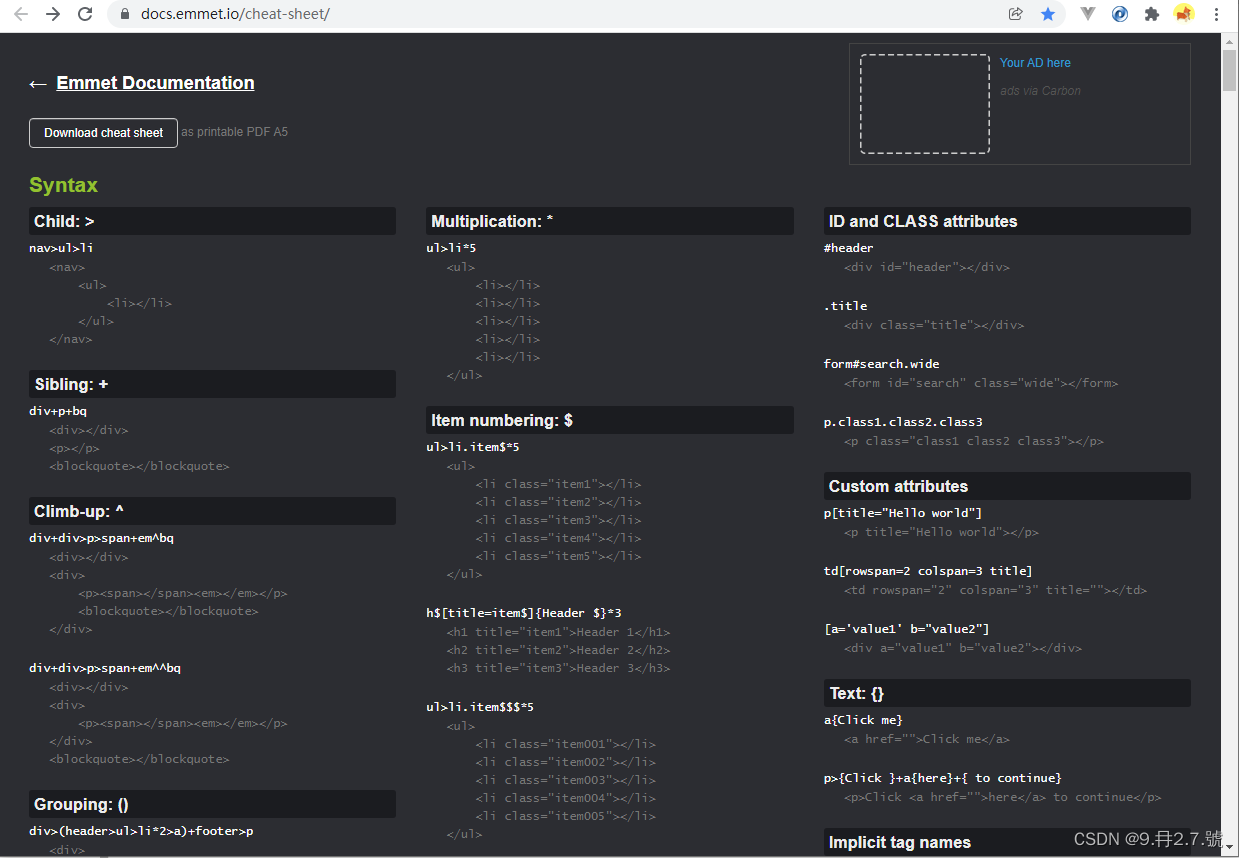Click the page's vertical scrollbar thumb

click(x=1229, y=70)
